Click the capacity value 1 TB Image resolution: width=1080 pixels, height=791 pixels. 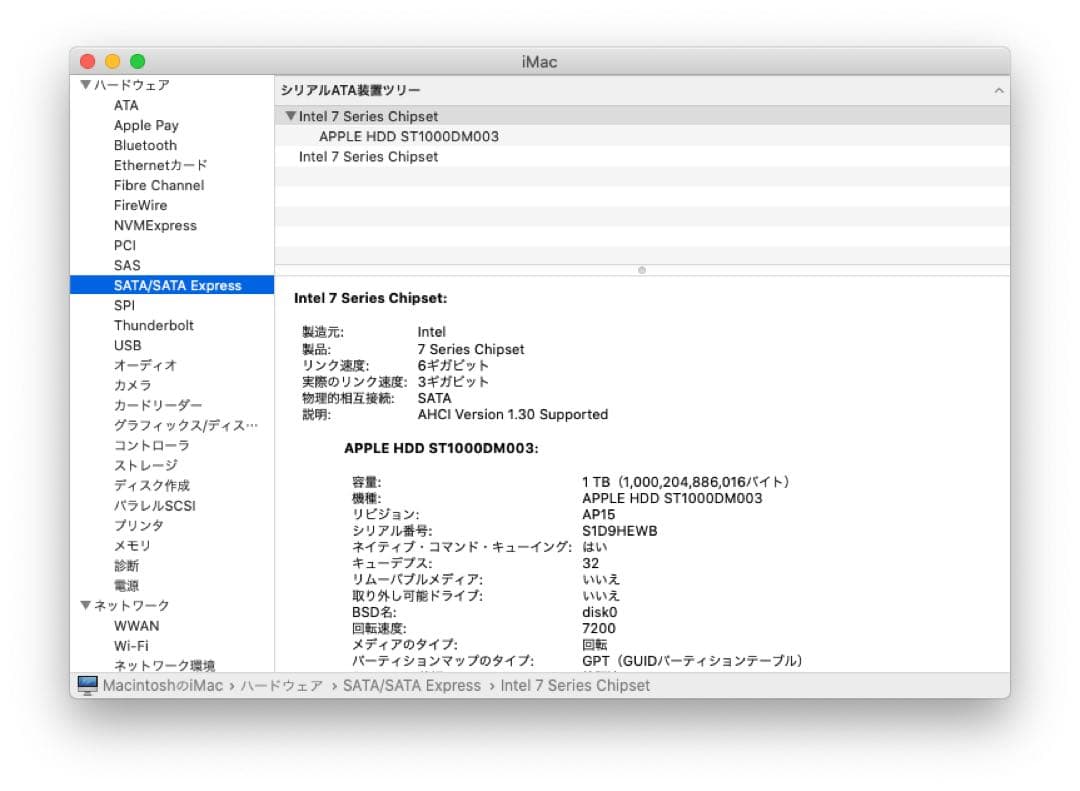[x=685, y=482]
